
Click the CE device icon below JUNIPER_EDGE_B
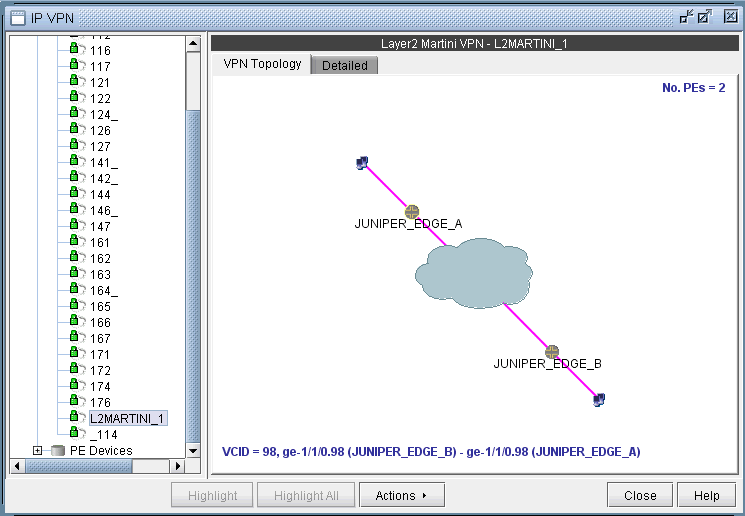tap(599, 400)
